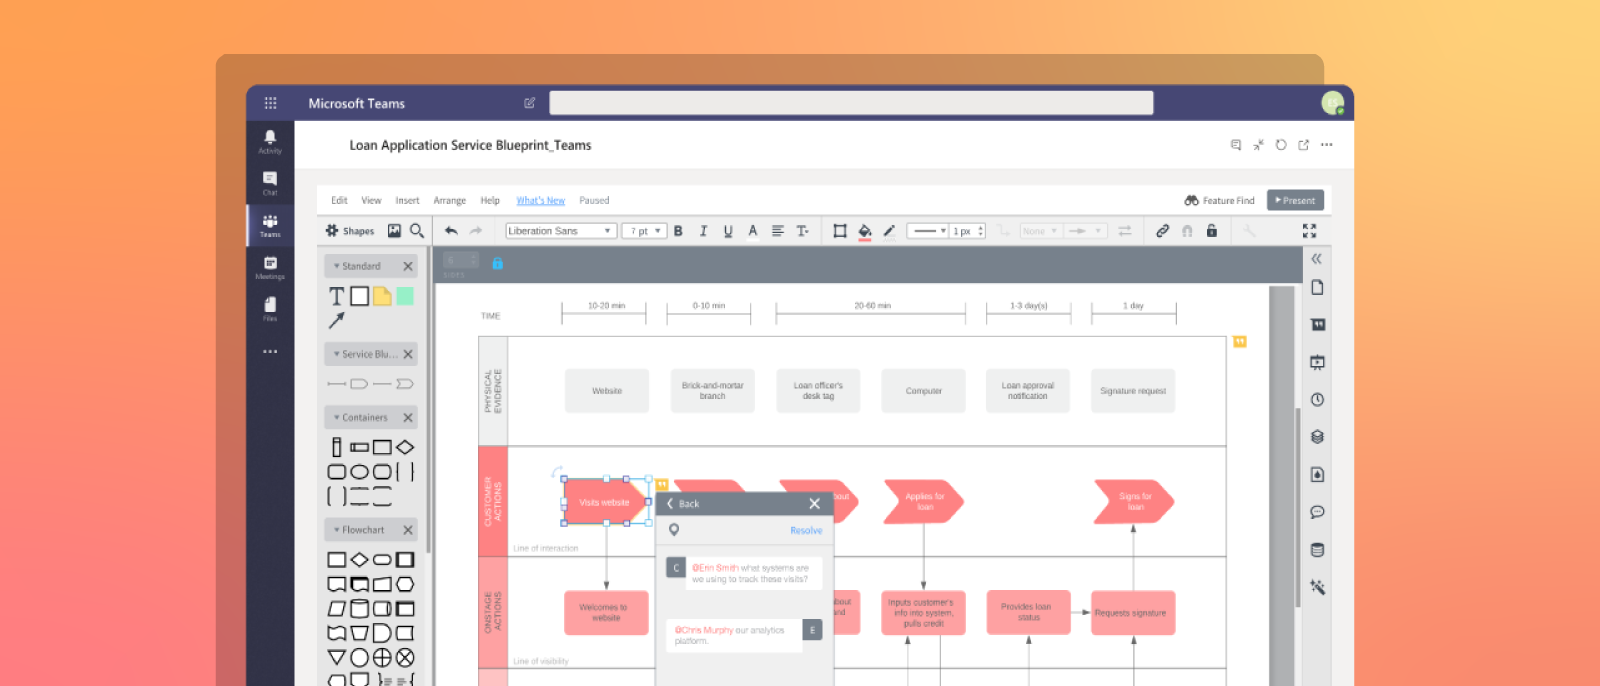Open the What's New link
This screenshot has width=1600, height=686.
pos(540,200)
